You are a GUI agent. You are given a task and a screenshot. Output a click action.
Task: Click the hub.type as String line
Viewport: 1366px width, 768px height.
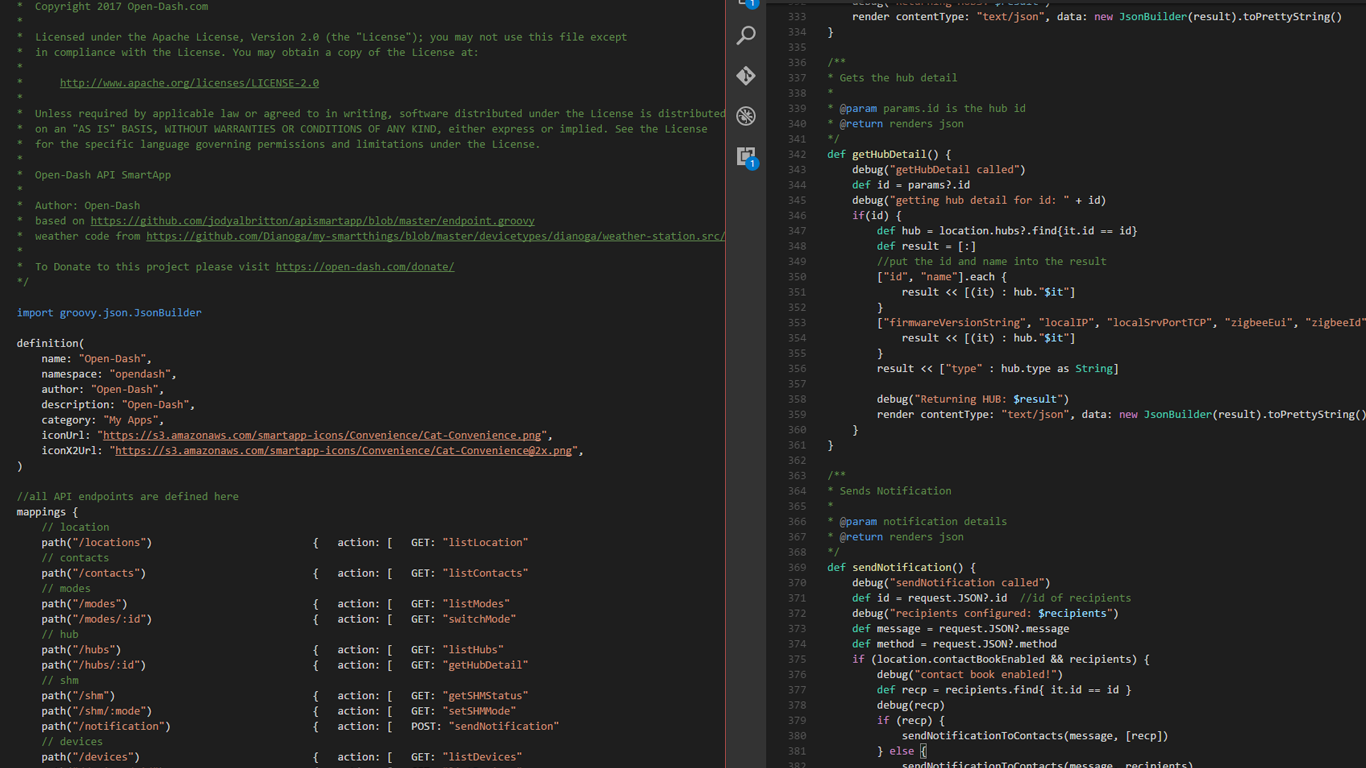tap(998, 368)
